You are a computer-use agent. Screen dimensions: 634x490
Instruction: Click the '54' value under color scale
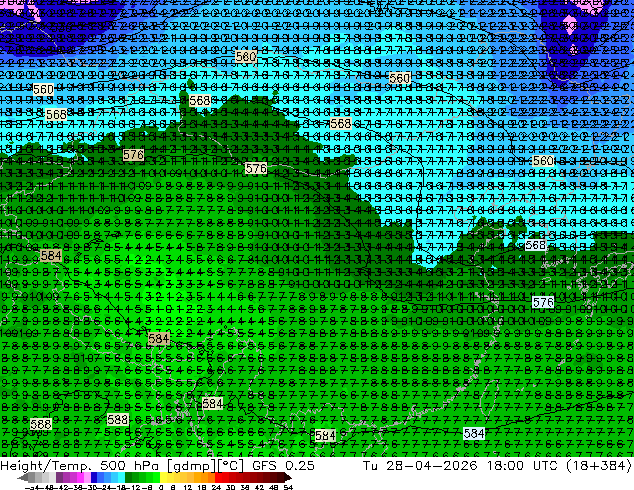click(288, 487)
